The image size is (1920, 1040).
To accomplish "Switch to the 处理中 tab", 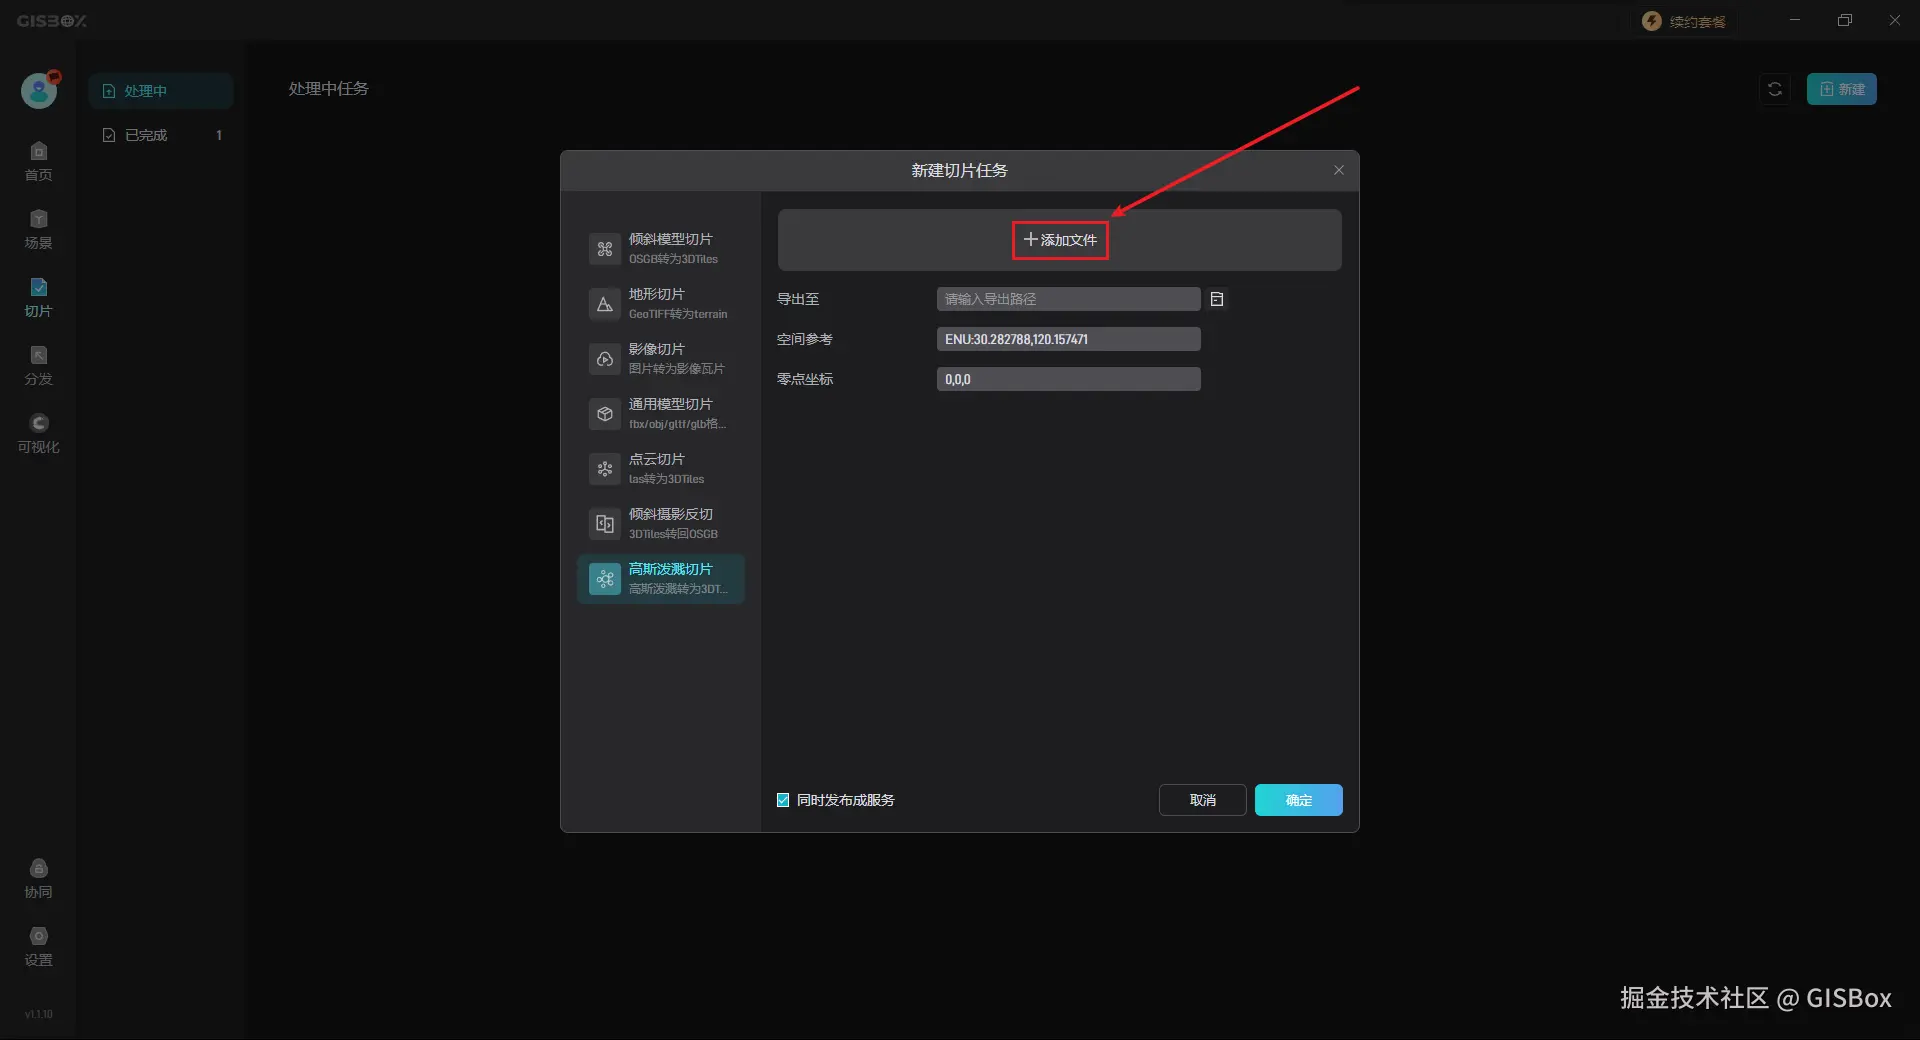I will pyautogui.click(x=161, y=91).
